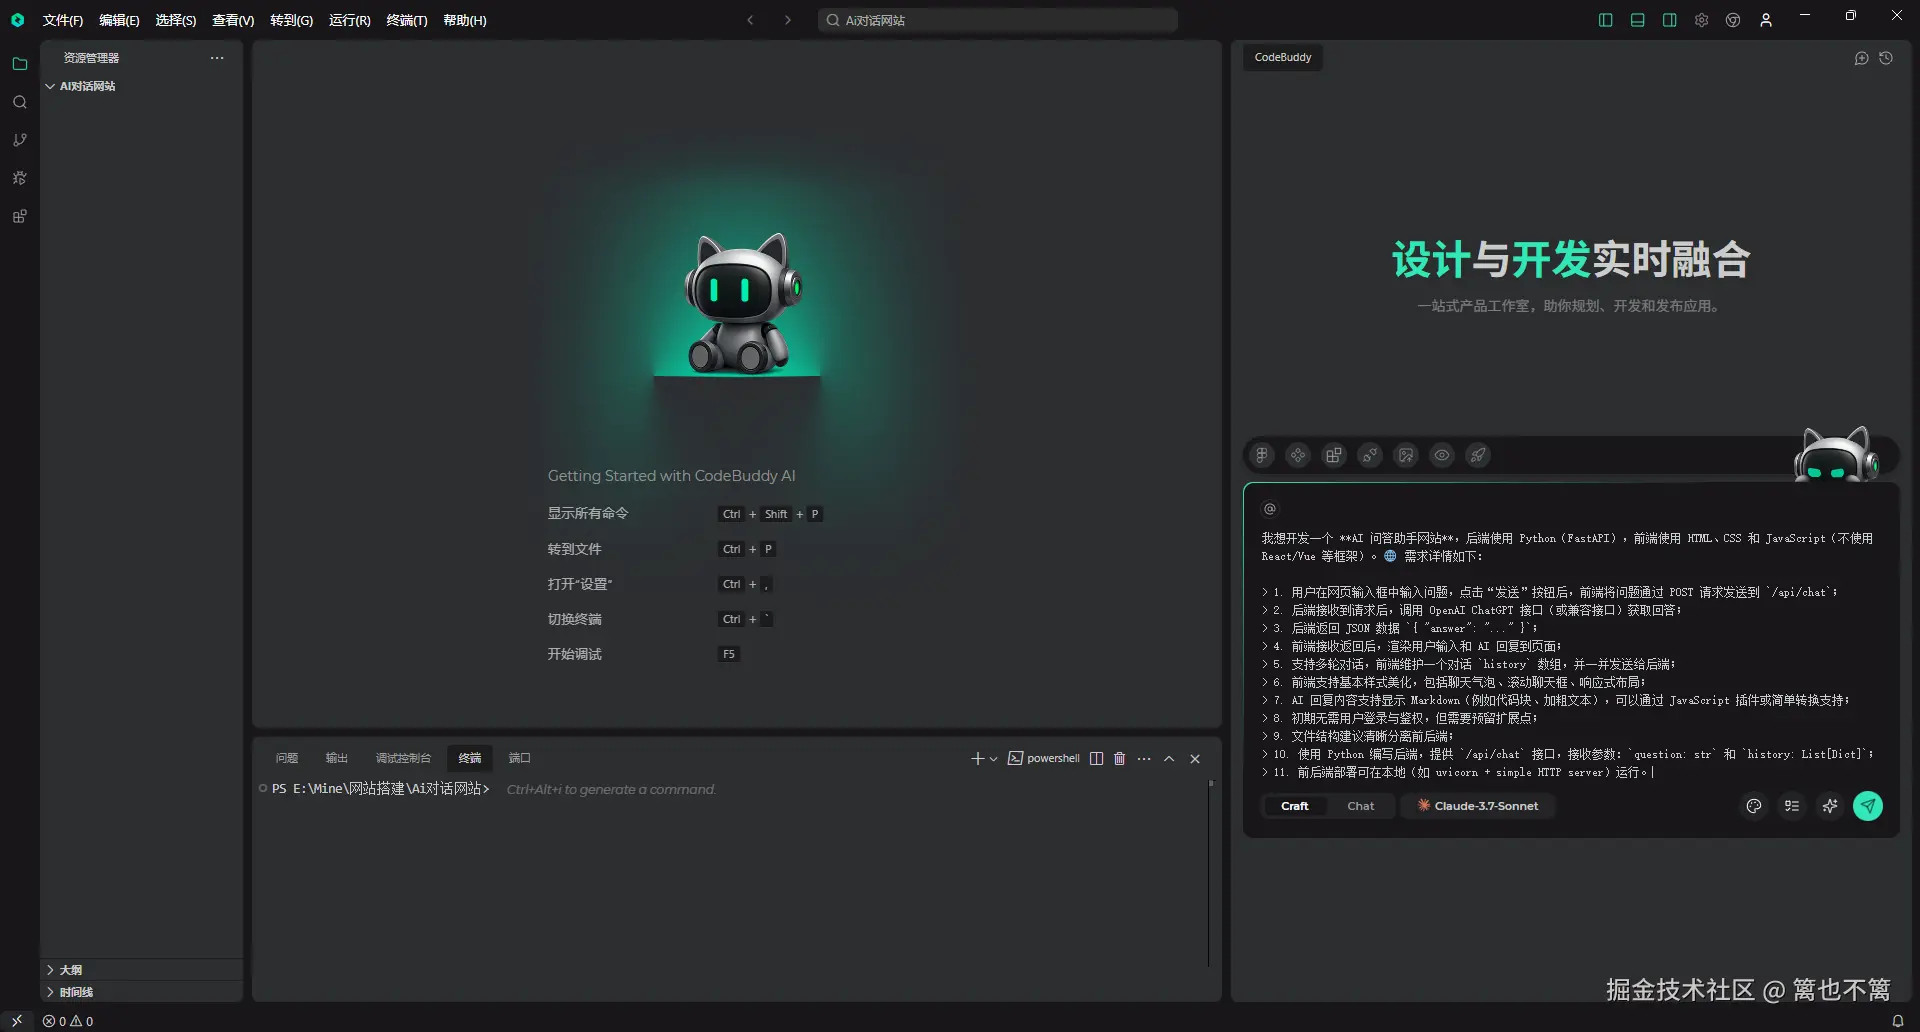
Task: Click the eye preview icon above chat input
Action: (1442, 456)
